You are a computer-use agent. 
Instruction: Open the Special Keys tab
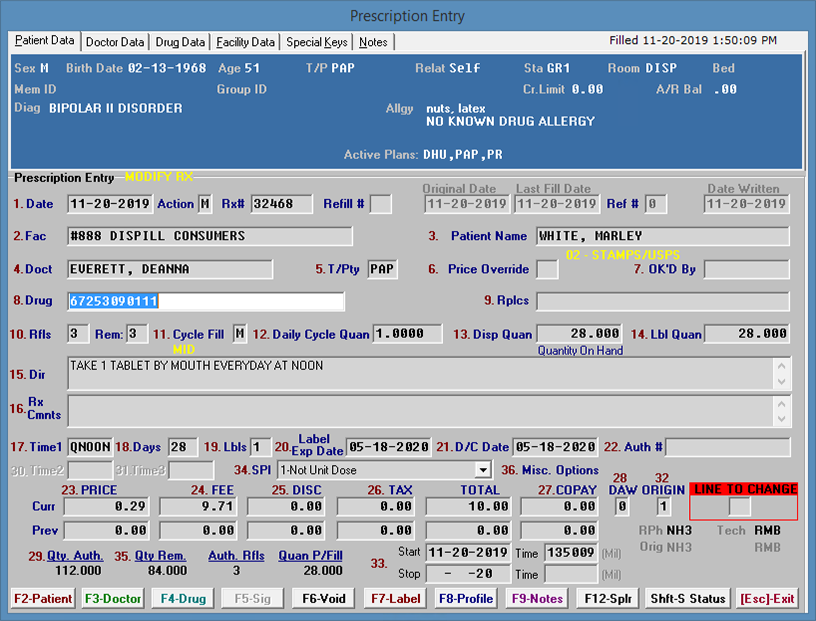pos(316,42)
